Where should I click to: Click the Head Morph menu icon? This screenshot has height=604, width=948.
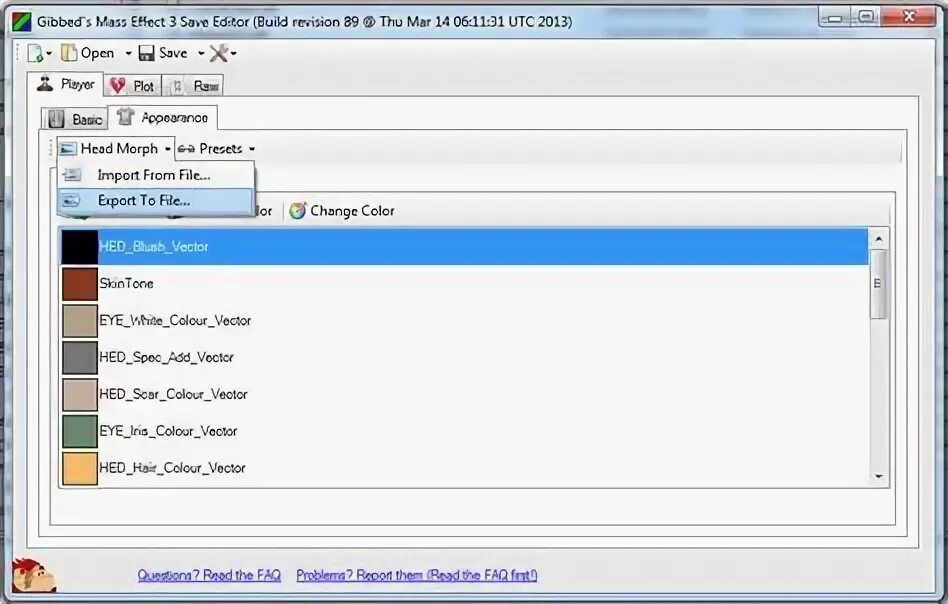pos(68,149)
